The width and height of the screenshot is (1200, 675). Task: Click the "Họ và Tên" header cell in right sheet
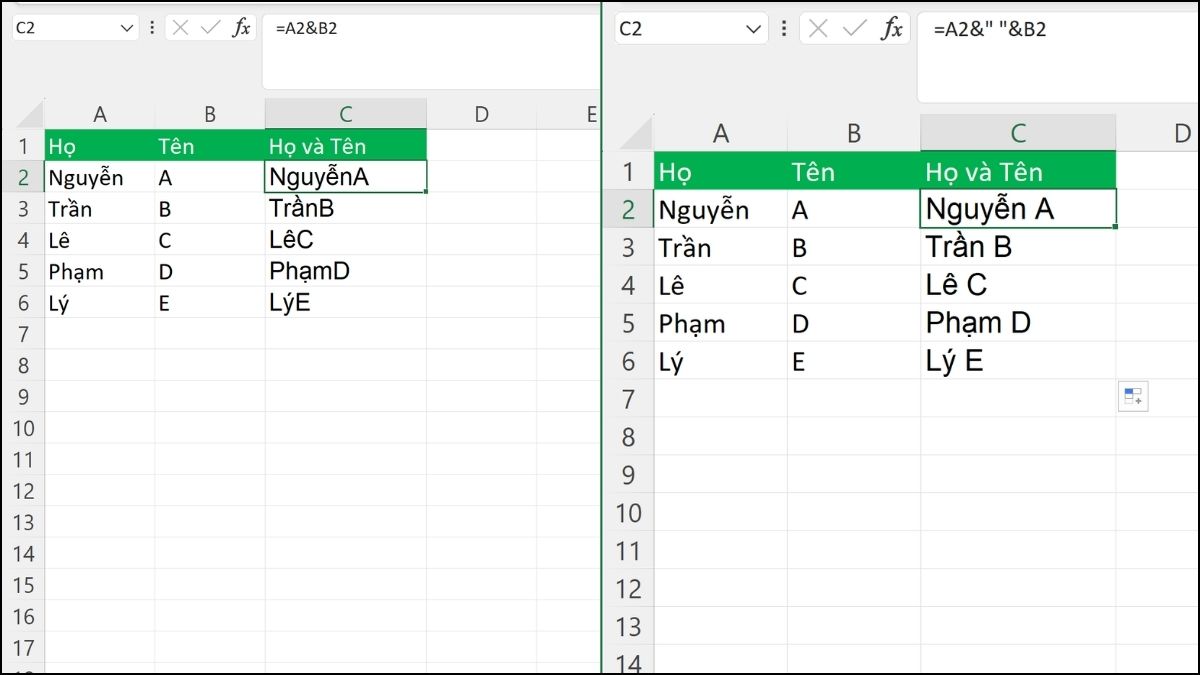click(x=1017, y=172)
